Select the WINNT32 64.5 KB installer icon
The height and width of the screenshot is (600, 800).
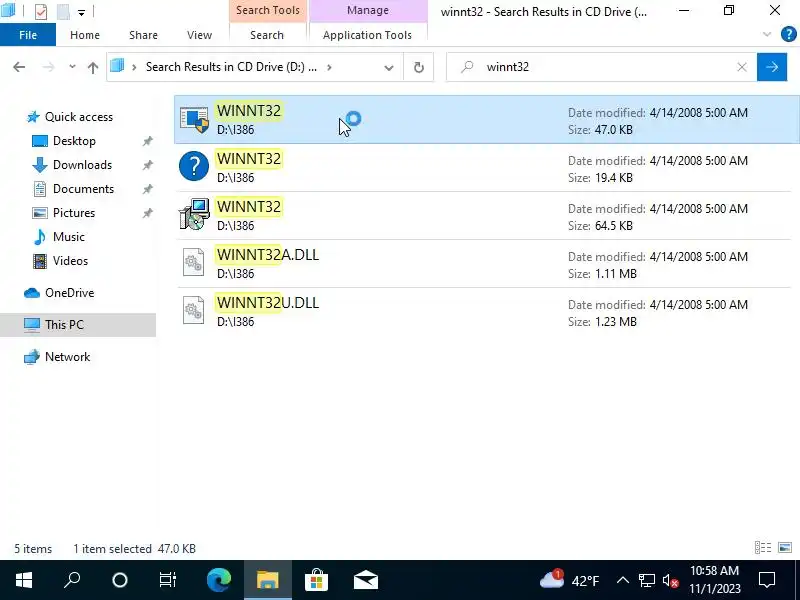(194, 214)
